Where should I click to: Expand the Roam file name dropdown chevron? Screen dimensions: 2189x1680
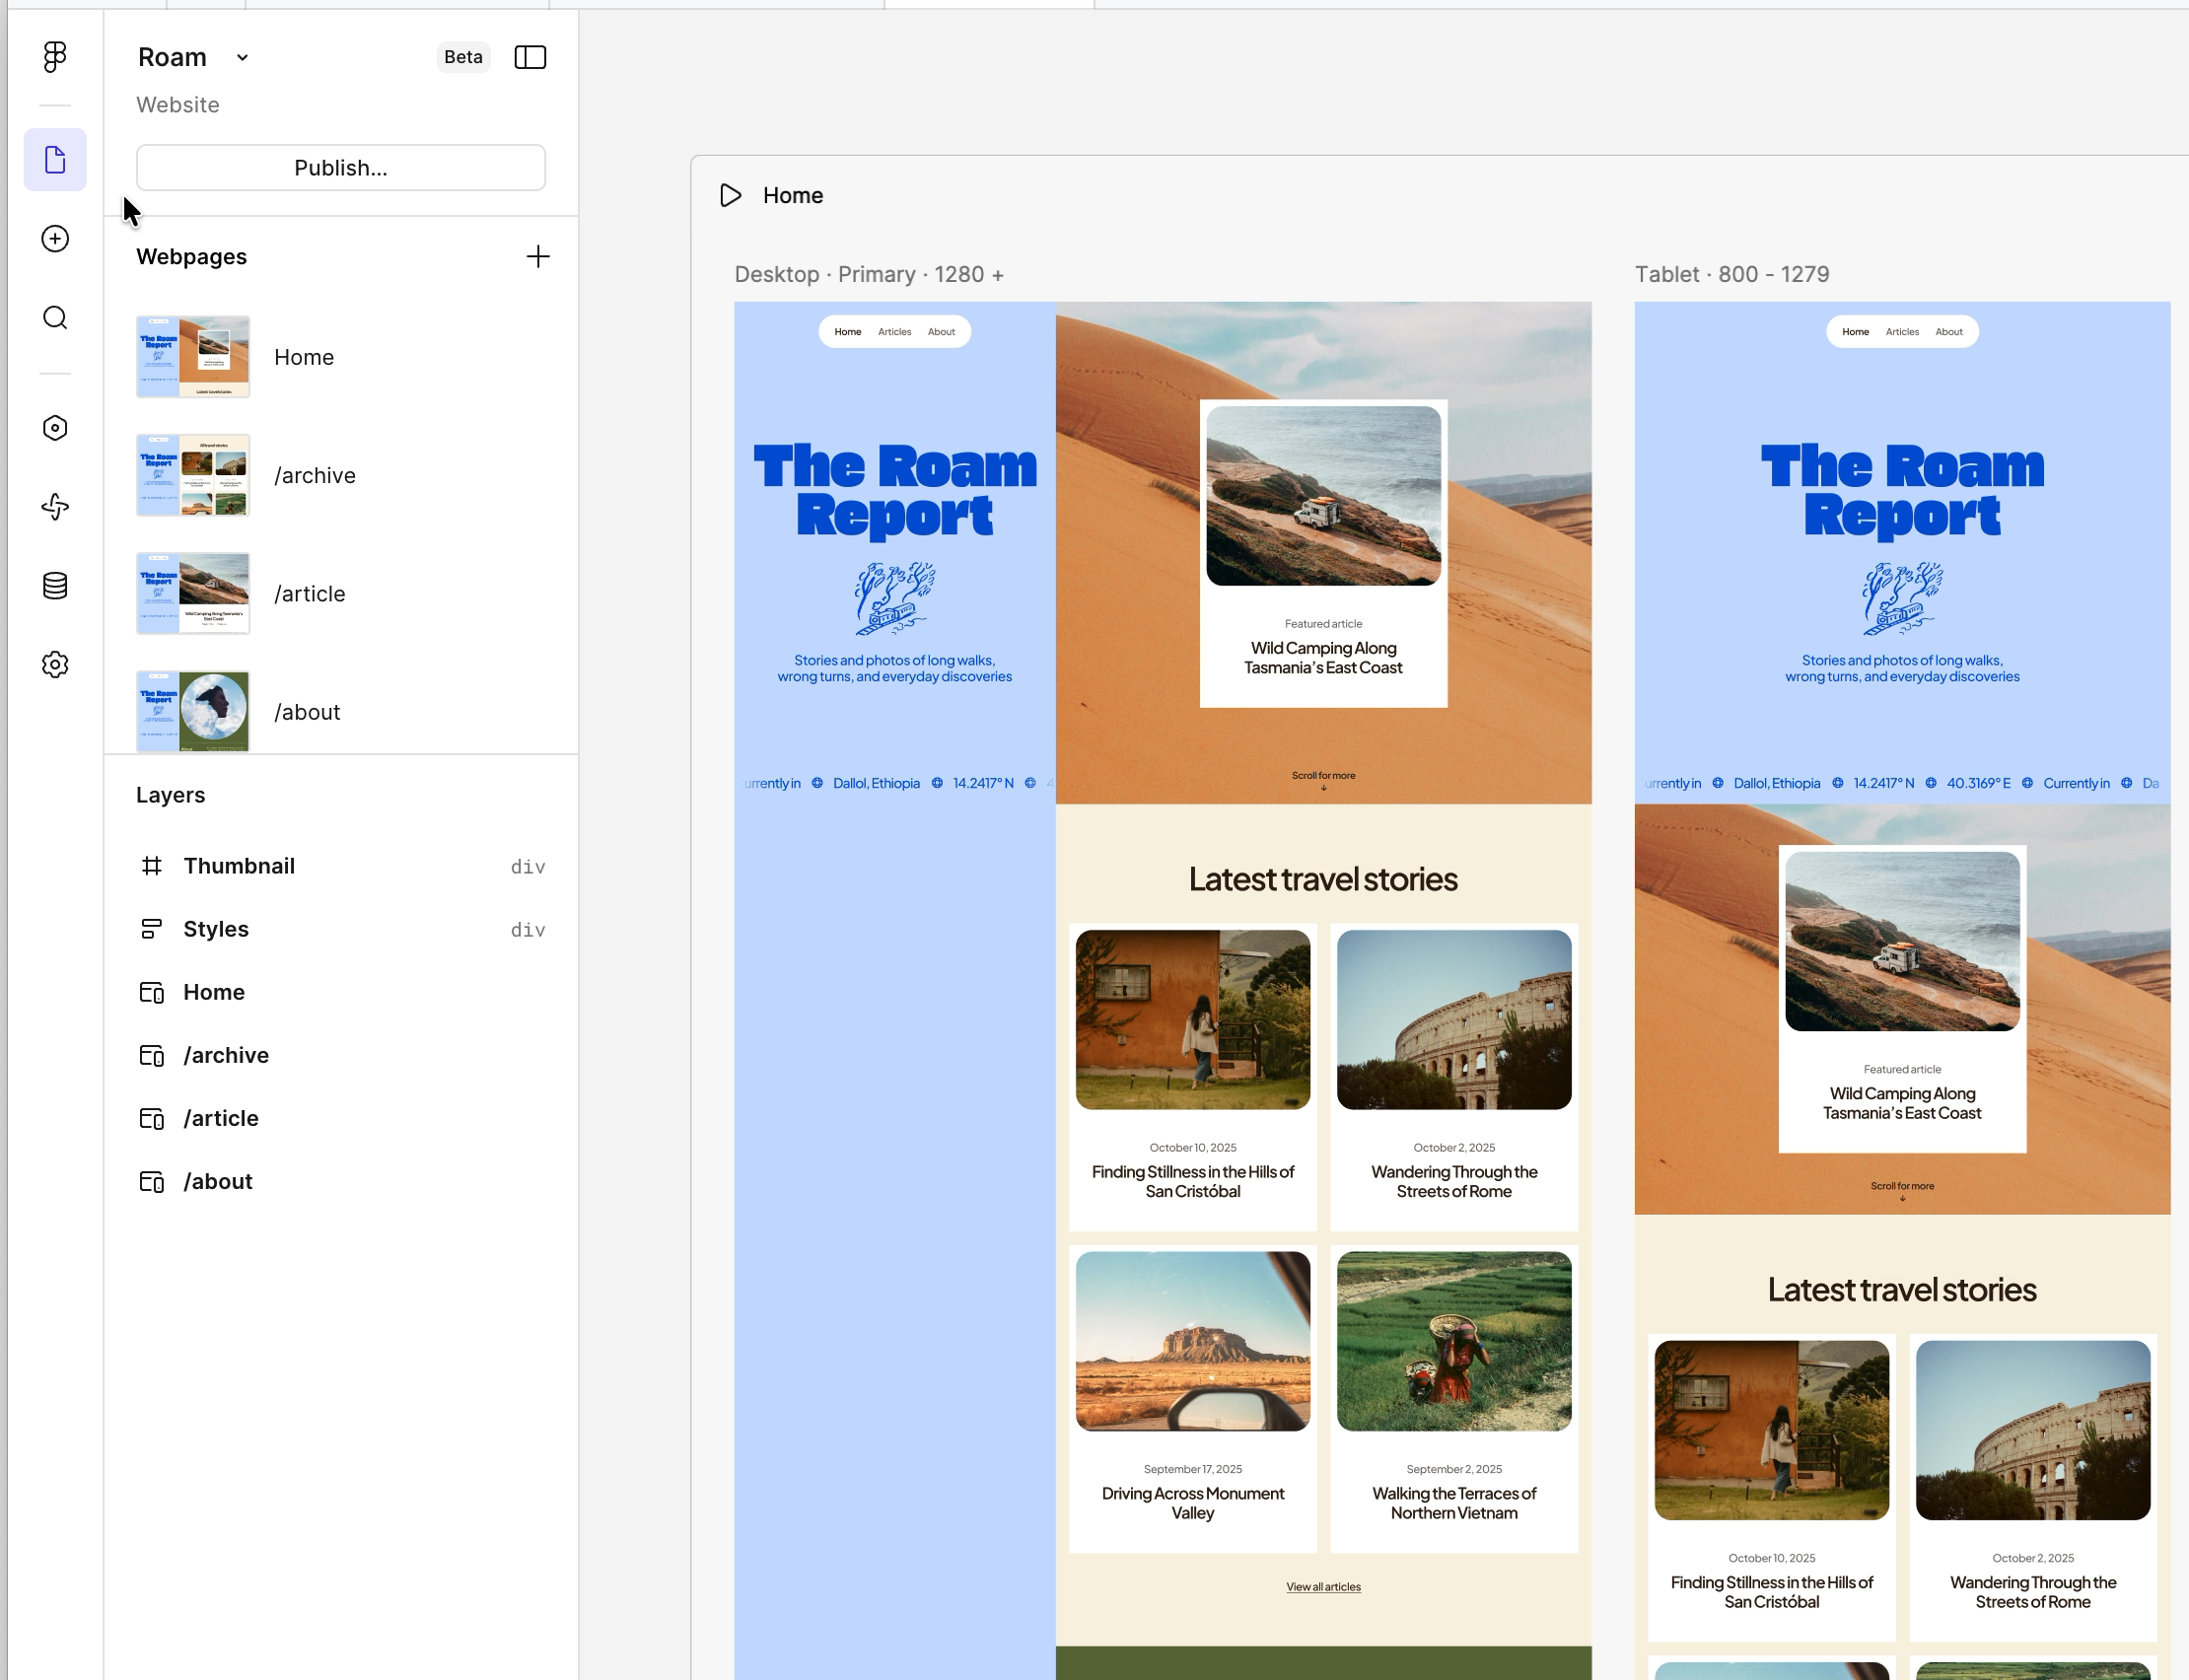point(242,58)
